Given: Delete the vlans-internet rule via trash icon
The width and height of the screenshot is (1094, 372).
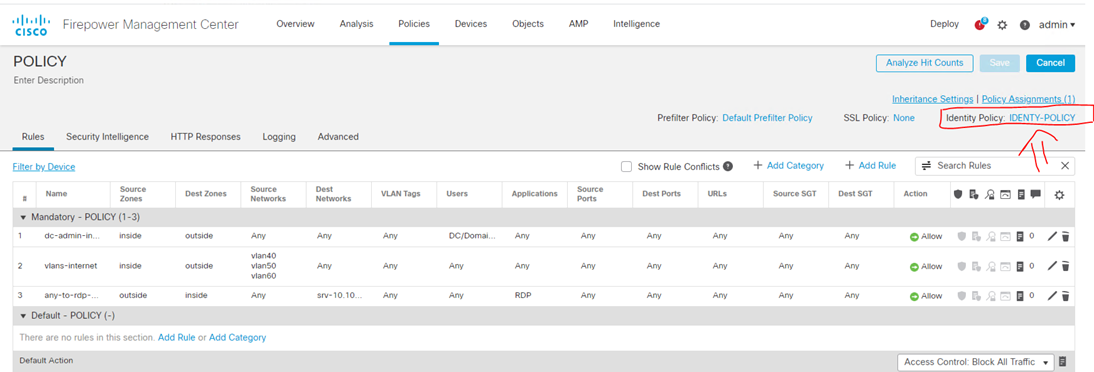Looking at the screenshot, I should (x=1065, y=266).
